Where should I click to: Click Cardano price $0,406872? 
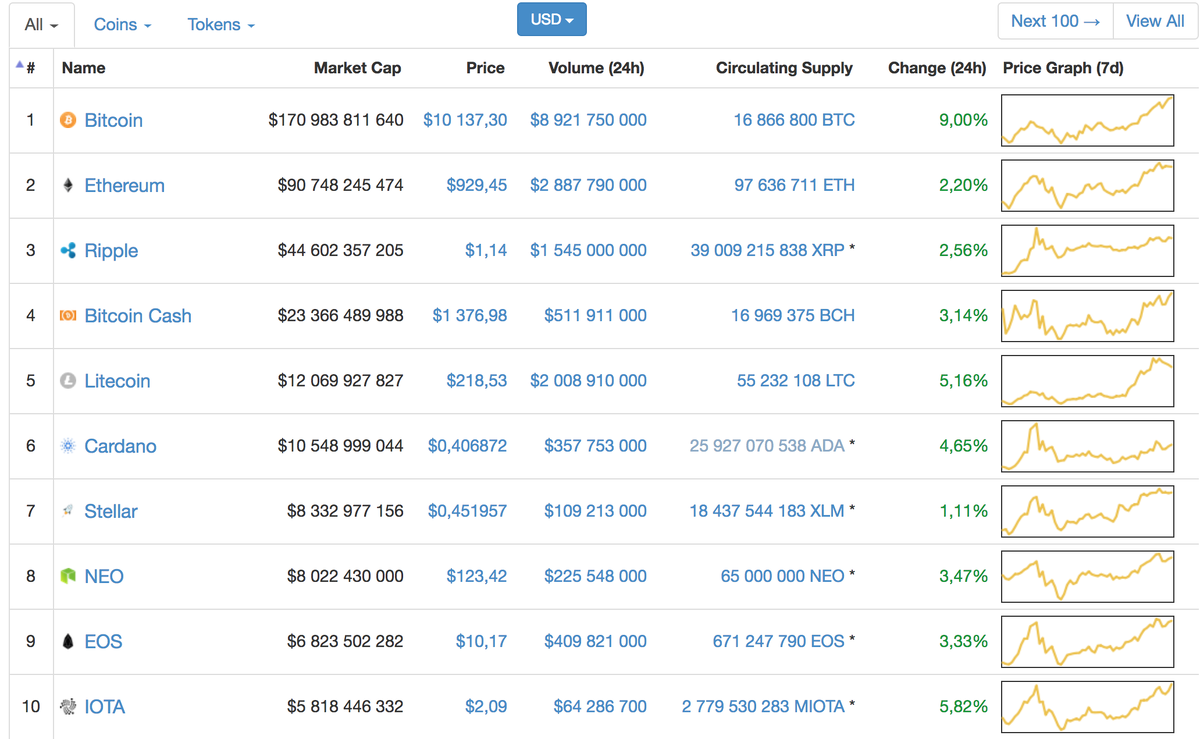[x=467, y=446]
